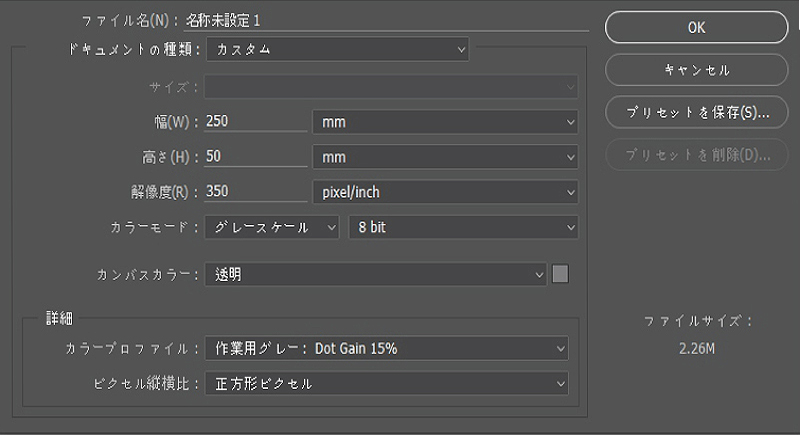Click the 高さ(H) value field
Screen dimensions: 800x435
(x=255, y=157)
